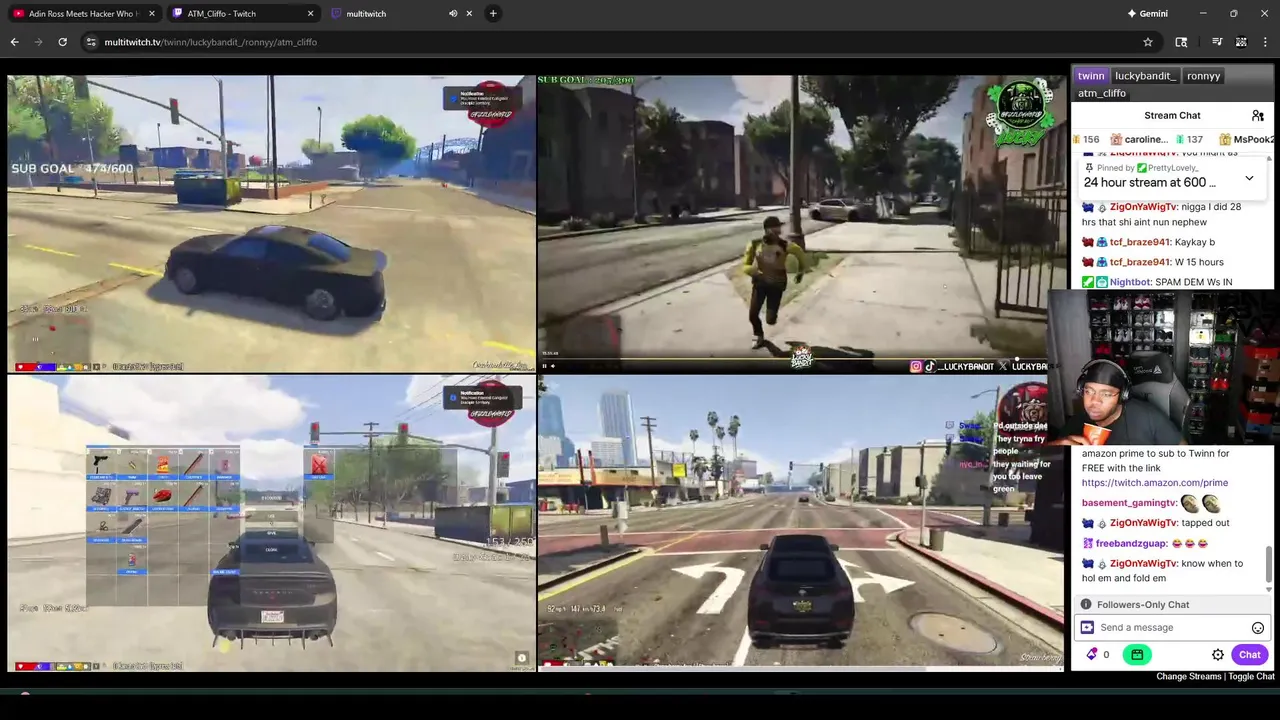The width and height of the screenshot is (1280, 720).
Task: Bookmark this page with the star icon
Action: coord(1148,42)
